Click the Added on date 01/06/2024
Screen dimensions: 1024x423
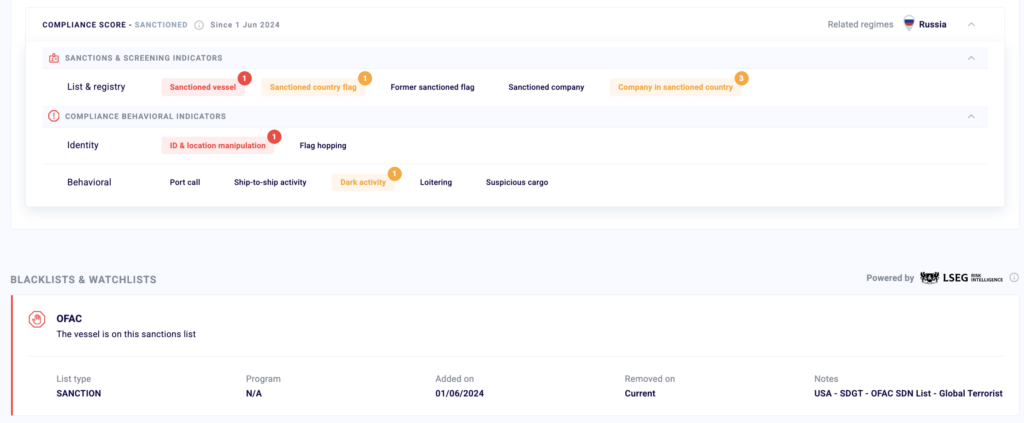(x=460, y=394)
